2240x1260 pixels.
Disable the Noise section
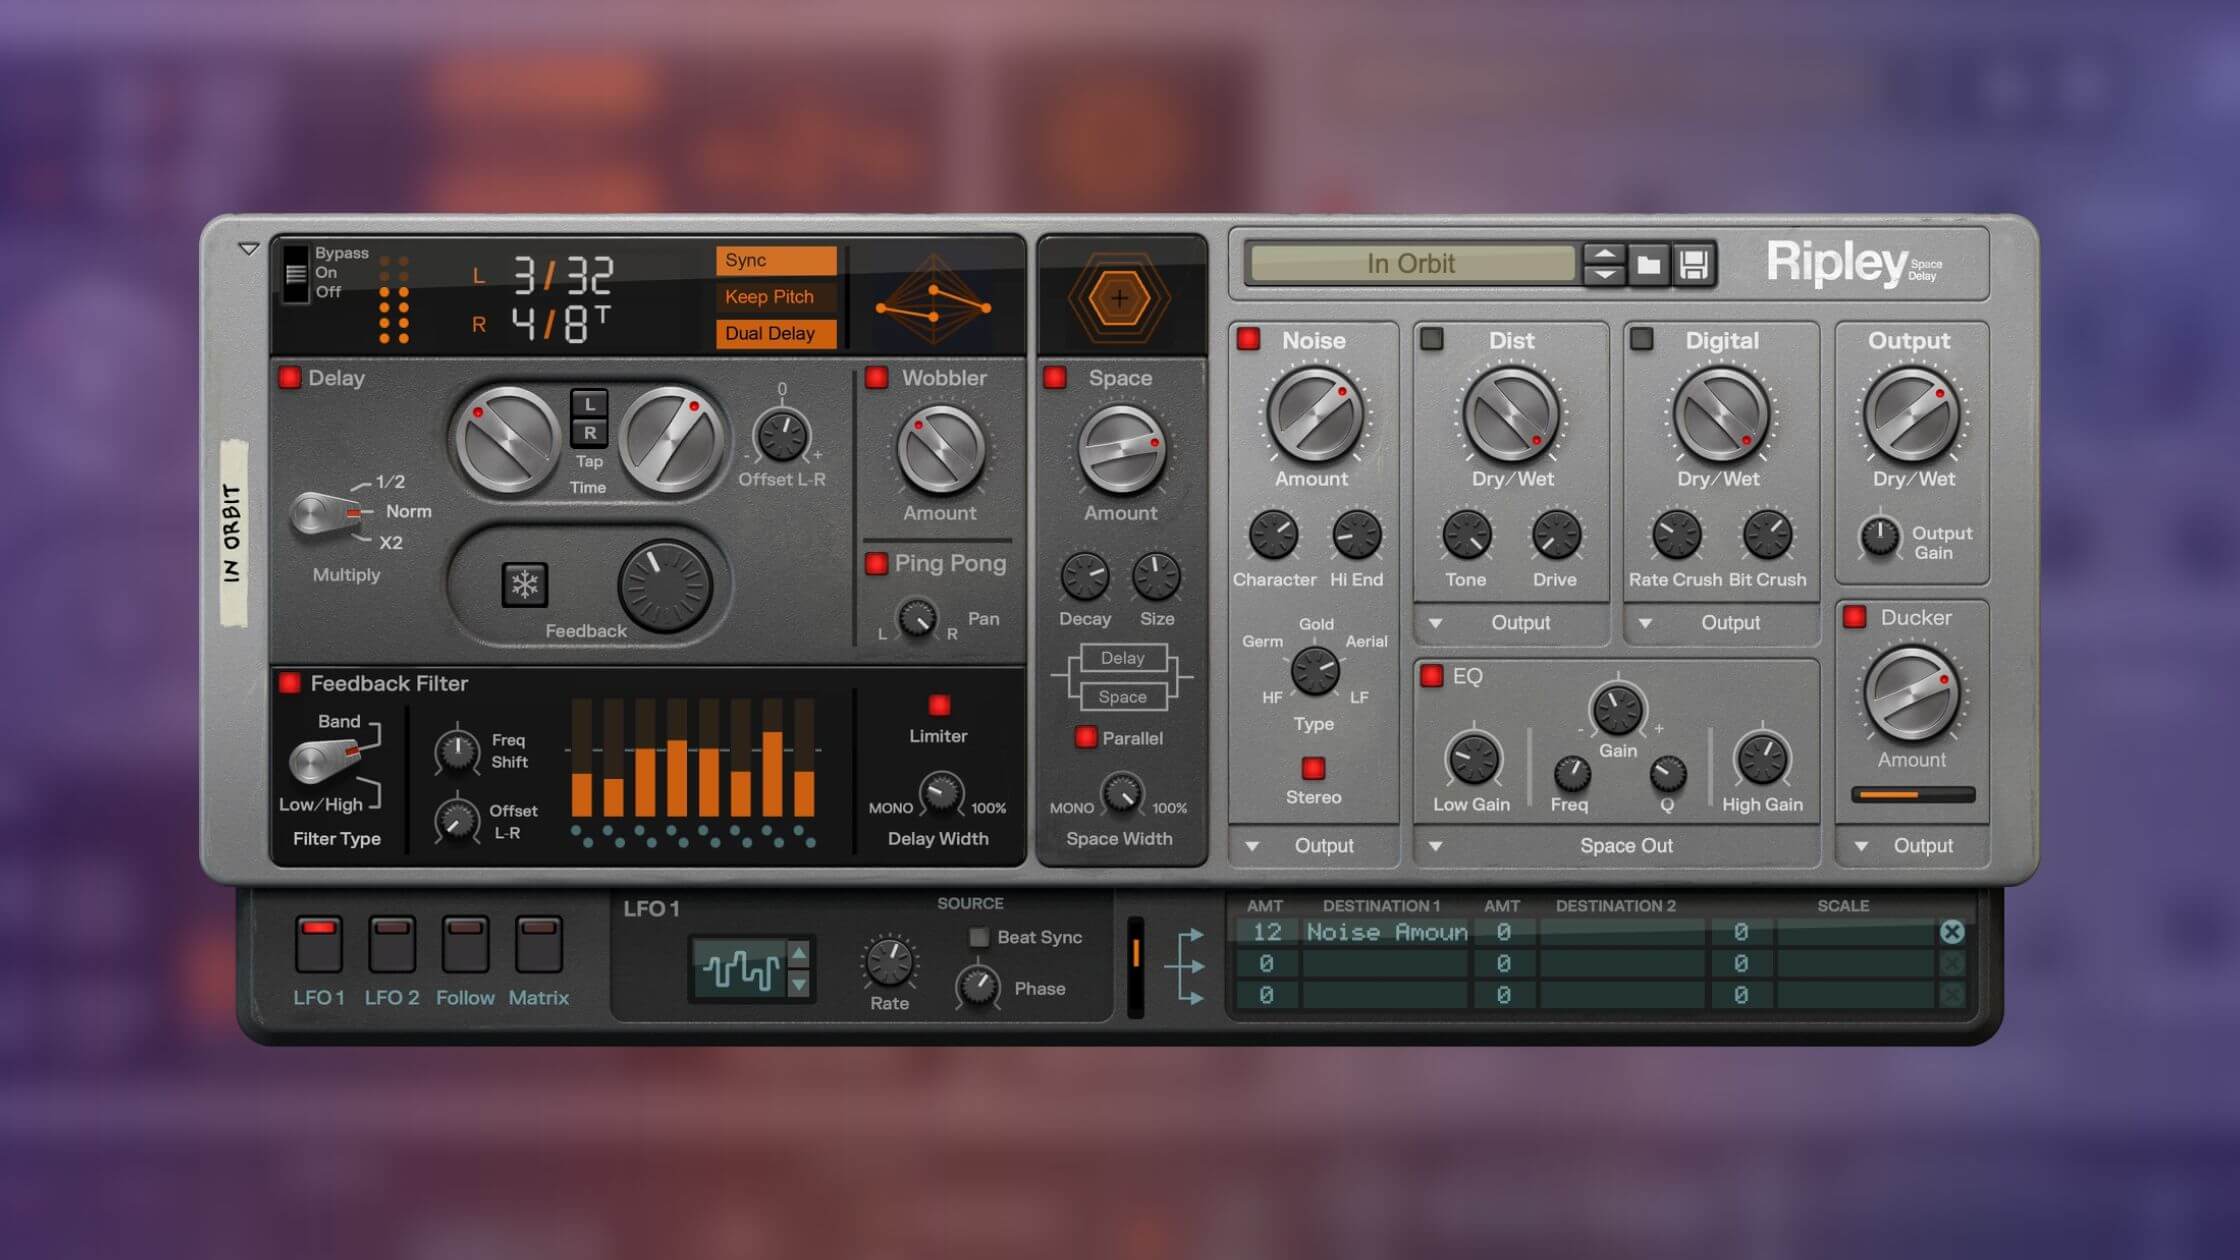1248,339
